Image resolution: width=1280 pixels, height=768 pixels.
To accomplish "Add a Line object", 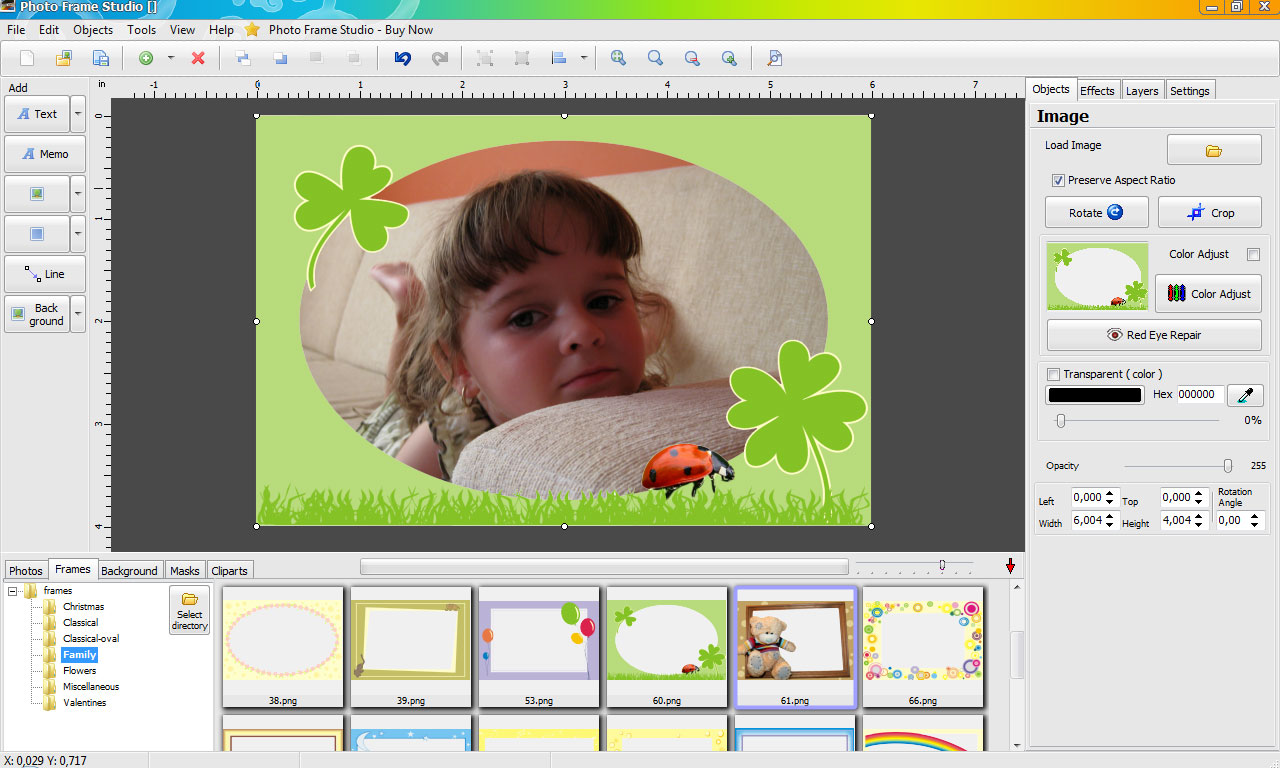I will pos(45,274).
